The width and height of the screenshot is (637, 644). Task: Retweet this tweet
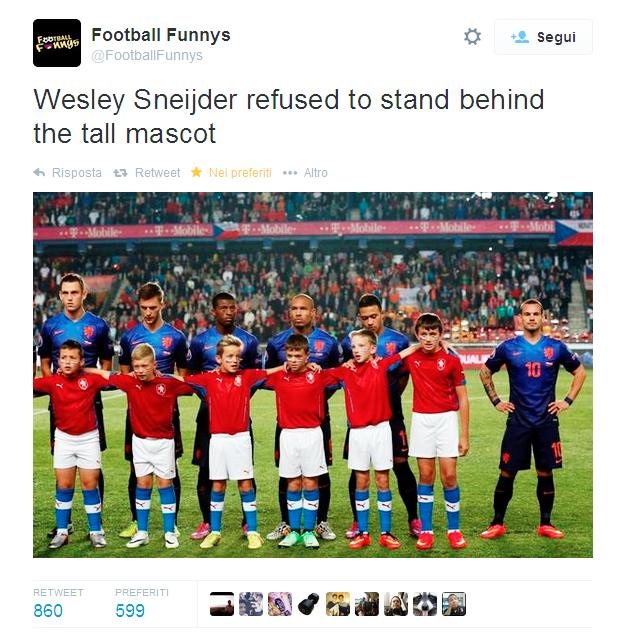147,172
